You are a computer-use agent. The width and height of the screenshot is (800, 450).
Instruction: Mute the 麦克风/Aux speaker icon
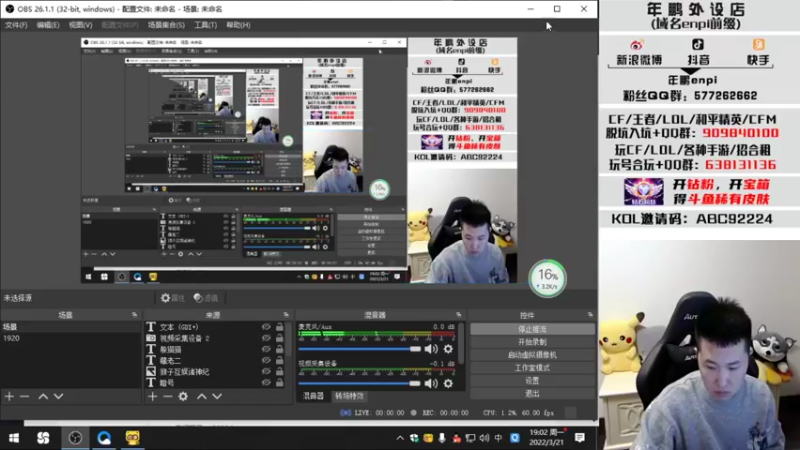coord(431,349)
